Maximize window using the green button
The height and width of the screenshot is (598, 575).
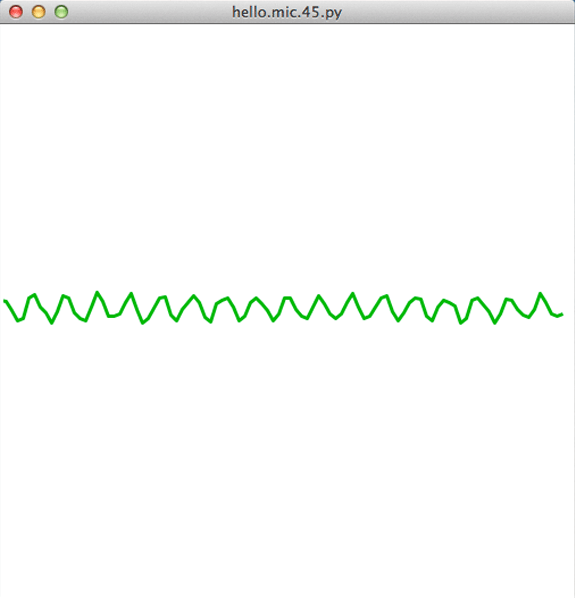click(x=61, y=12)
